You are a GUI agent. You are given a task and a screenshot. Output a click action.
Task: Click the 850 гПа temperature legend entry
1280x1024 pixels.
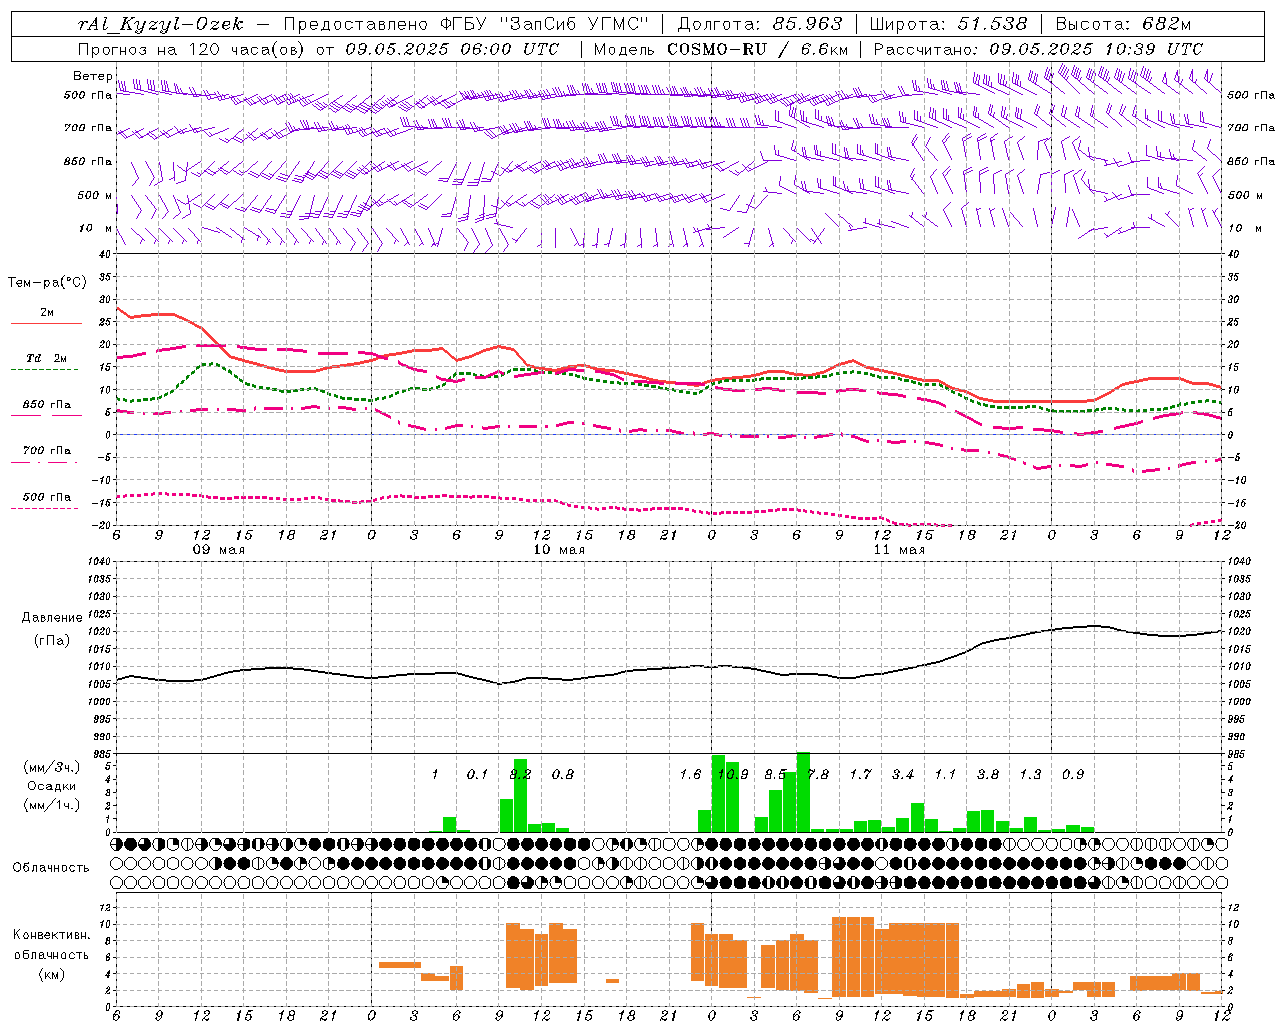tap(47, 405)
